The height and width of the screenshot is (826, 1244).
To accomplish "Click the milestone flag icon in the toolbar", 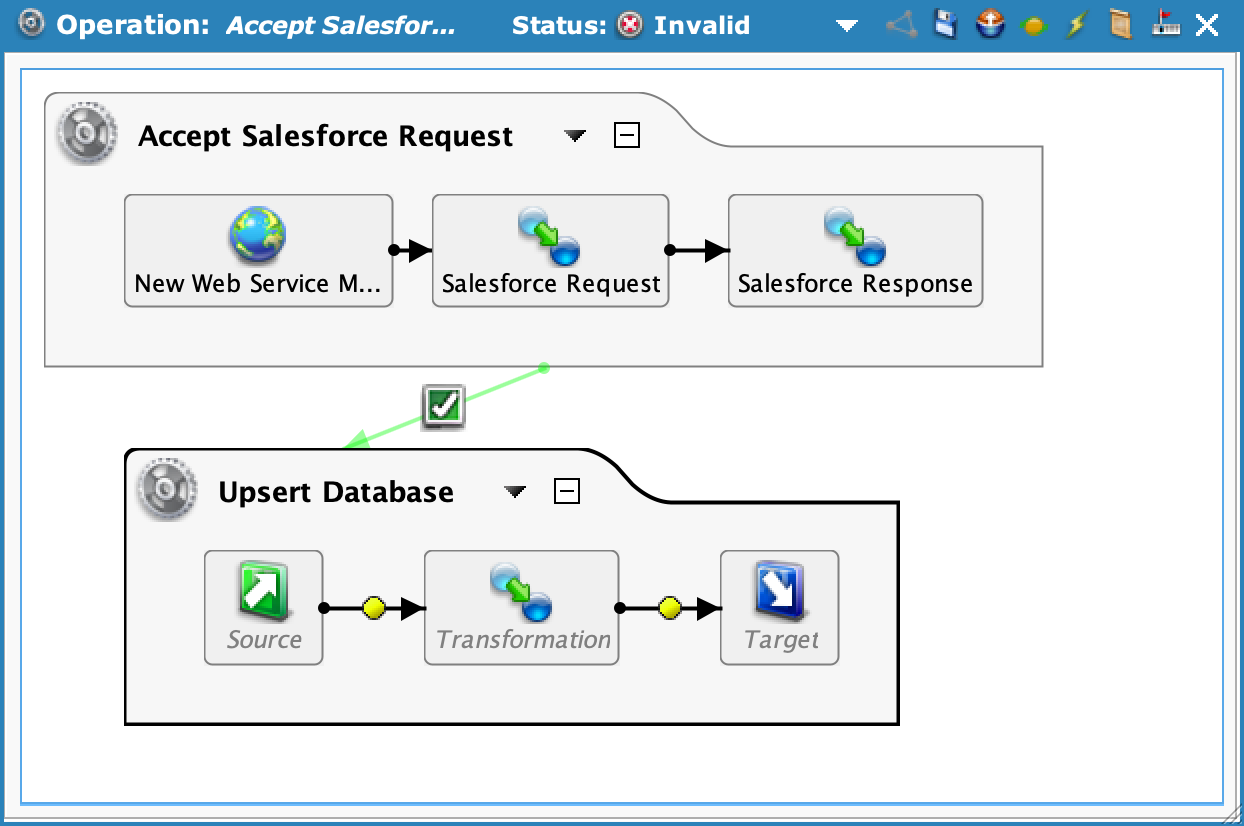I will [1165, 25].
